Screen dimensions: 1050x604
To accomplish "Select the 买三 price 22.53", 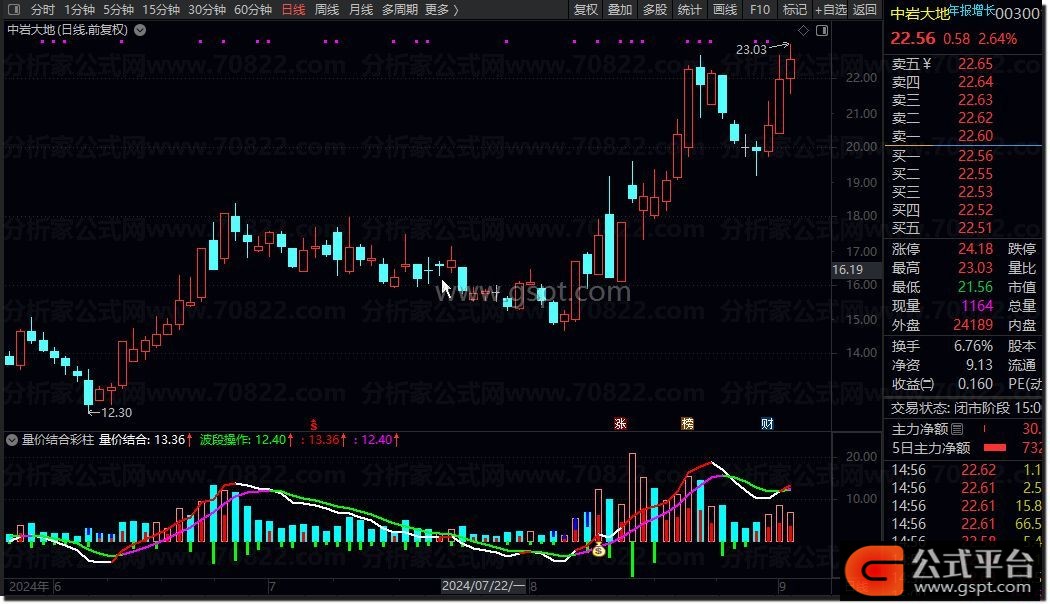I will point(975,192).
